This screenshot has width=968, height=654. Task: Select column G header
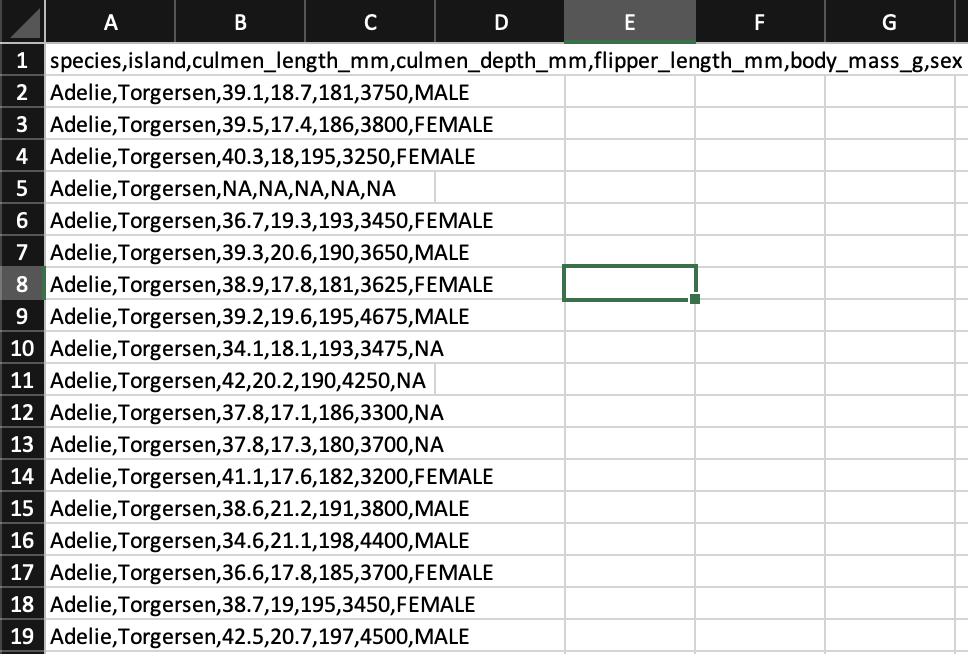click(x=887, y=20)
